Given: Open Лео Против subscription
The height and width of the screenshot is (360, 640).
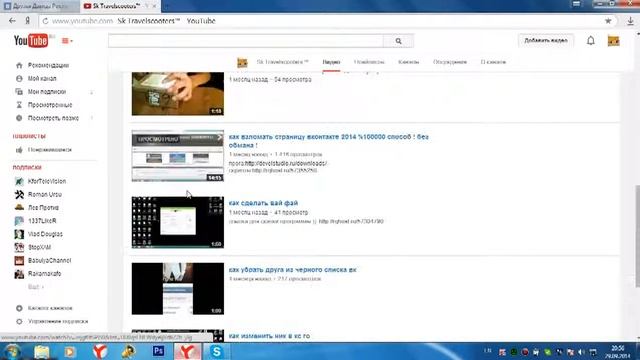Looking at the screenshot, I should [43, 208].
